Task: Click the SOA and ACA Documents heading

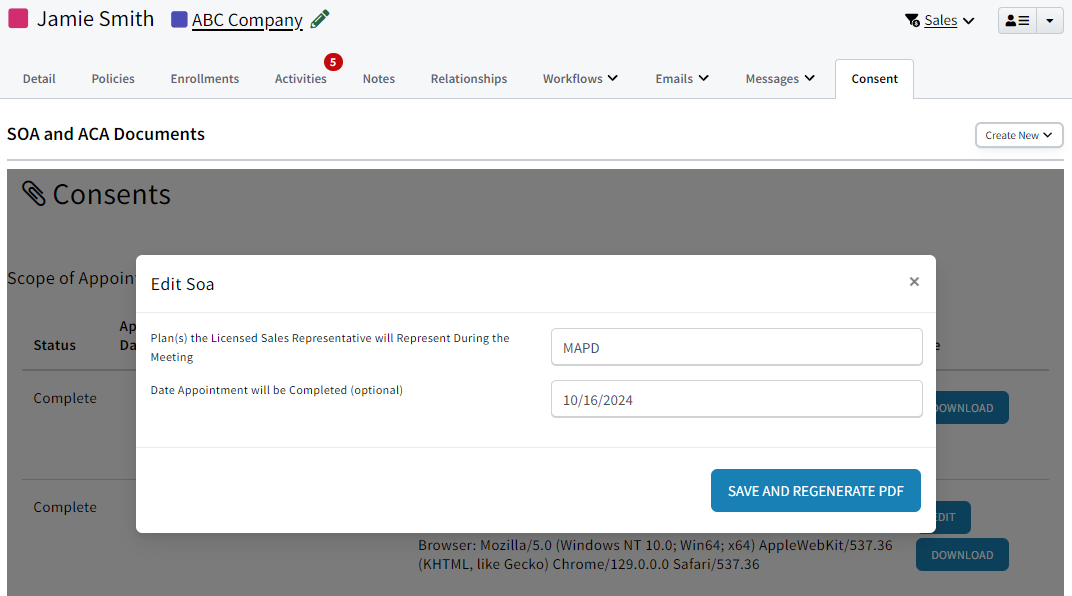Action: 106,134
